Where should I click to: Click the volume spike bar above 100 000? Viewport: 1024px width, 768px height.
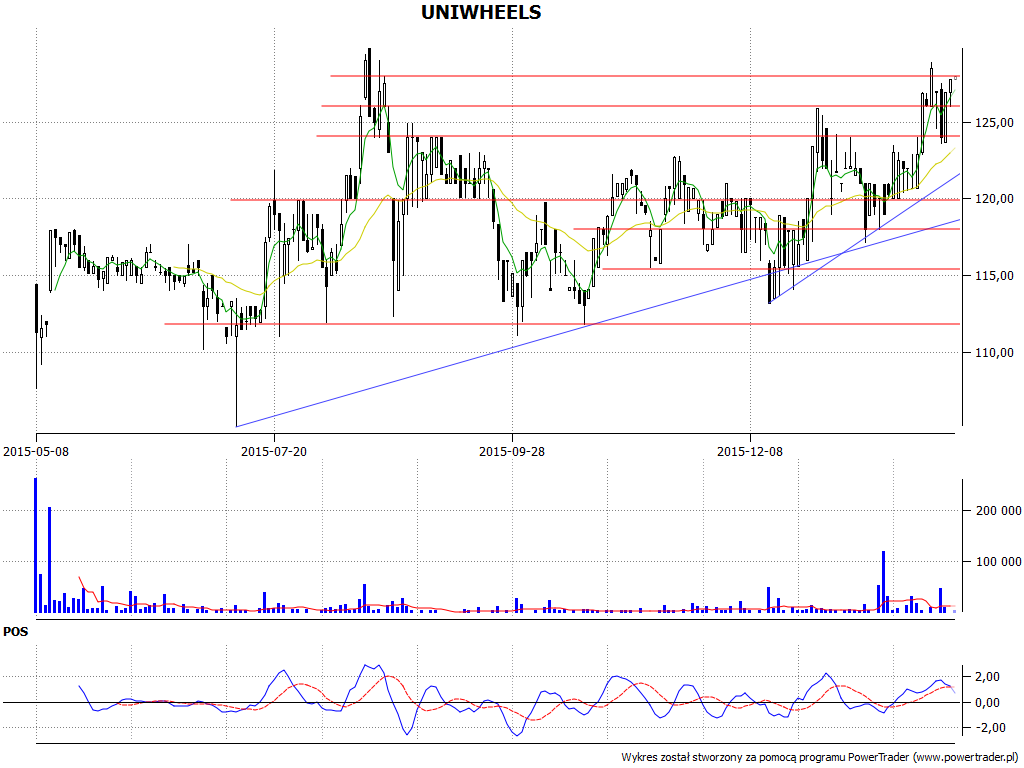pyautogui.click(x=884, y=582)
